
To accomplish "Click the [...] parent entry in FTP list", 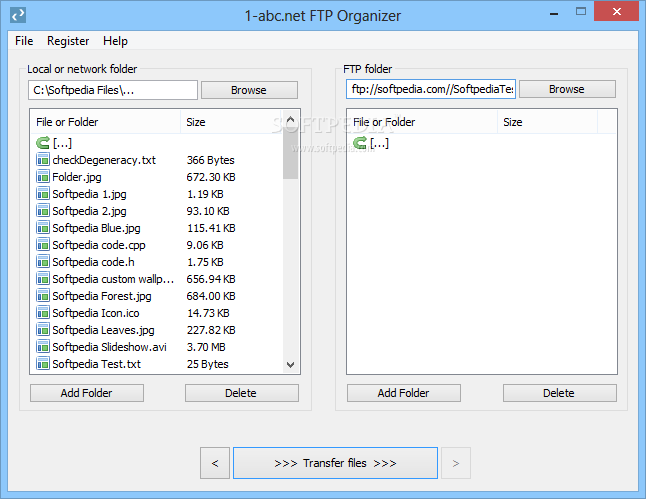I will (379, 143).
